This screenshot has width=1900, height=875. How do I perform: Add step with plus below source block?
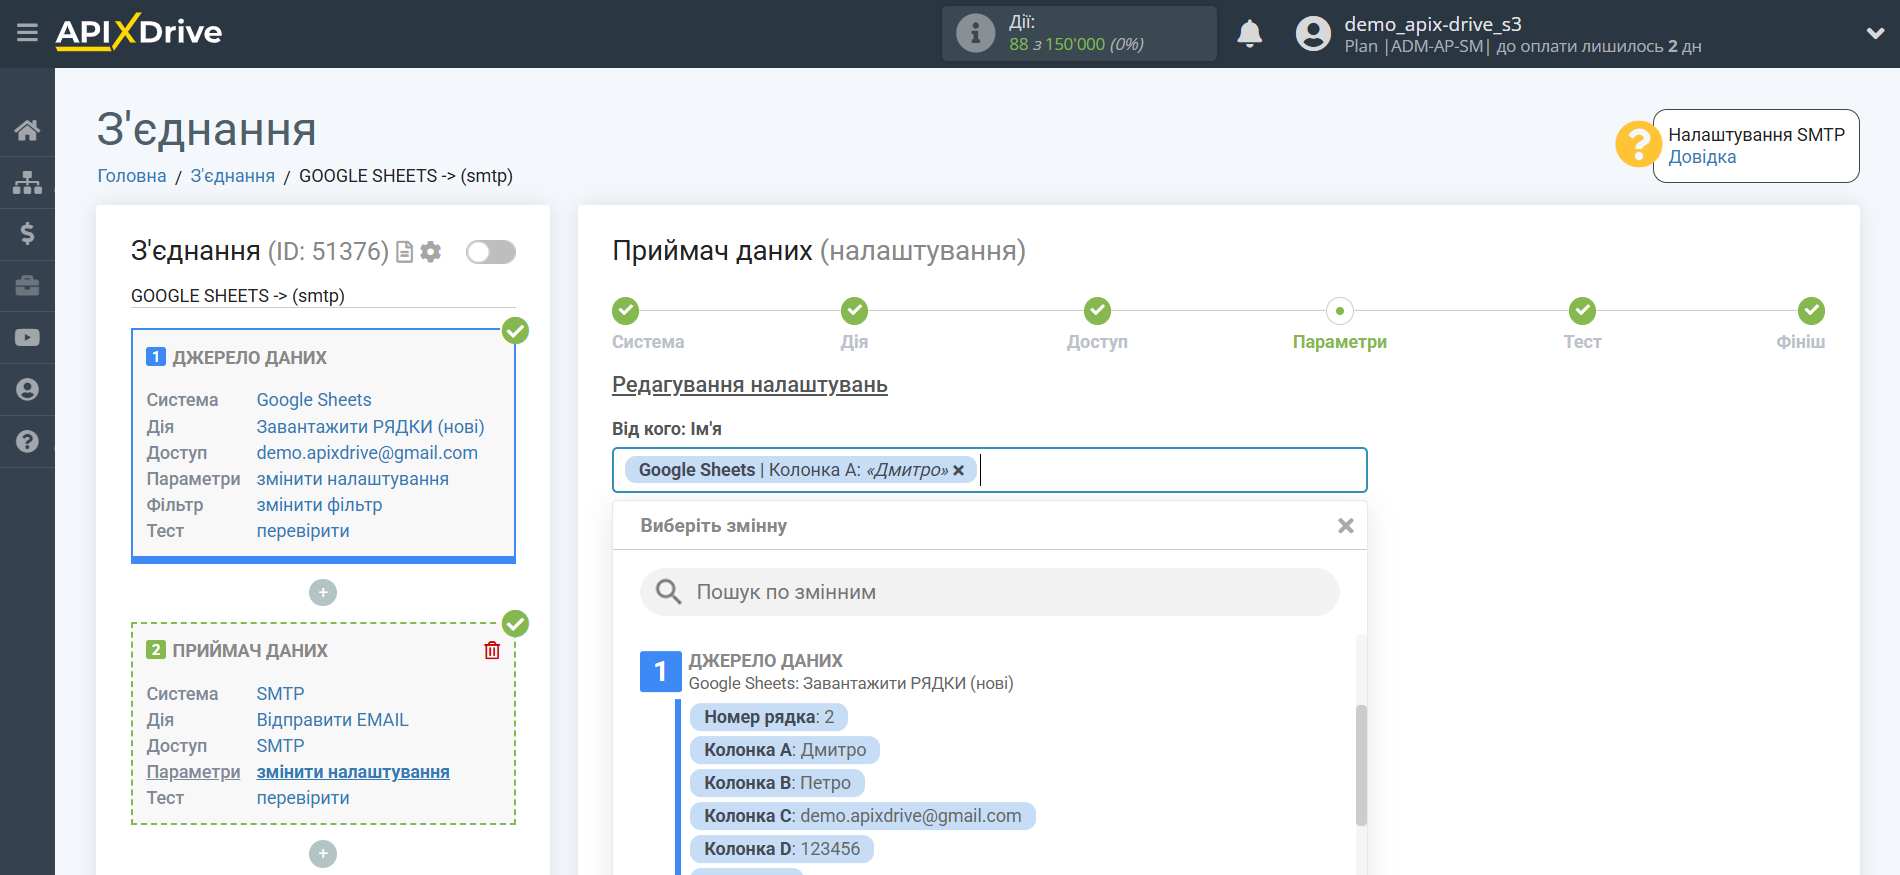[323, 593]
